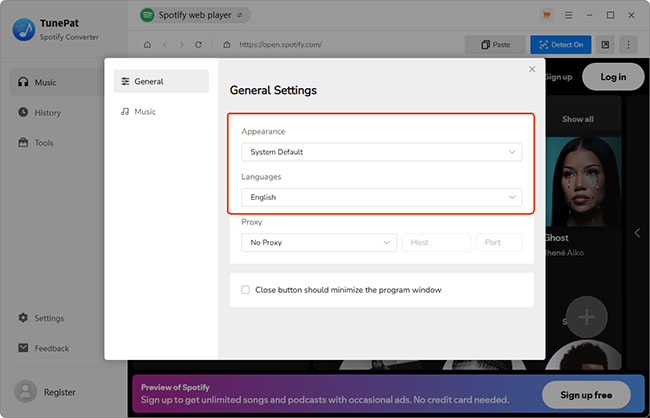650x418 pixels.
Task: Click the Port input field
Action: [499, 243]
